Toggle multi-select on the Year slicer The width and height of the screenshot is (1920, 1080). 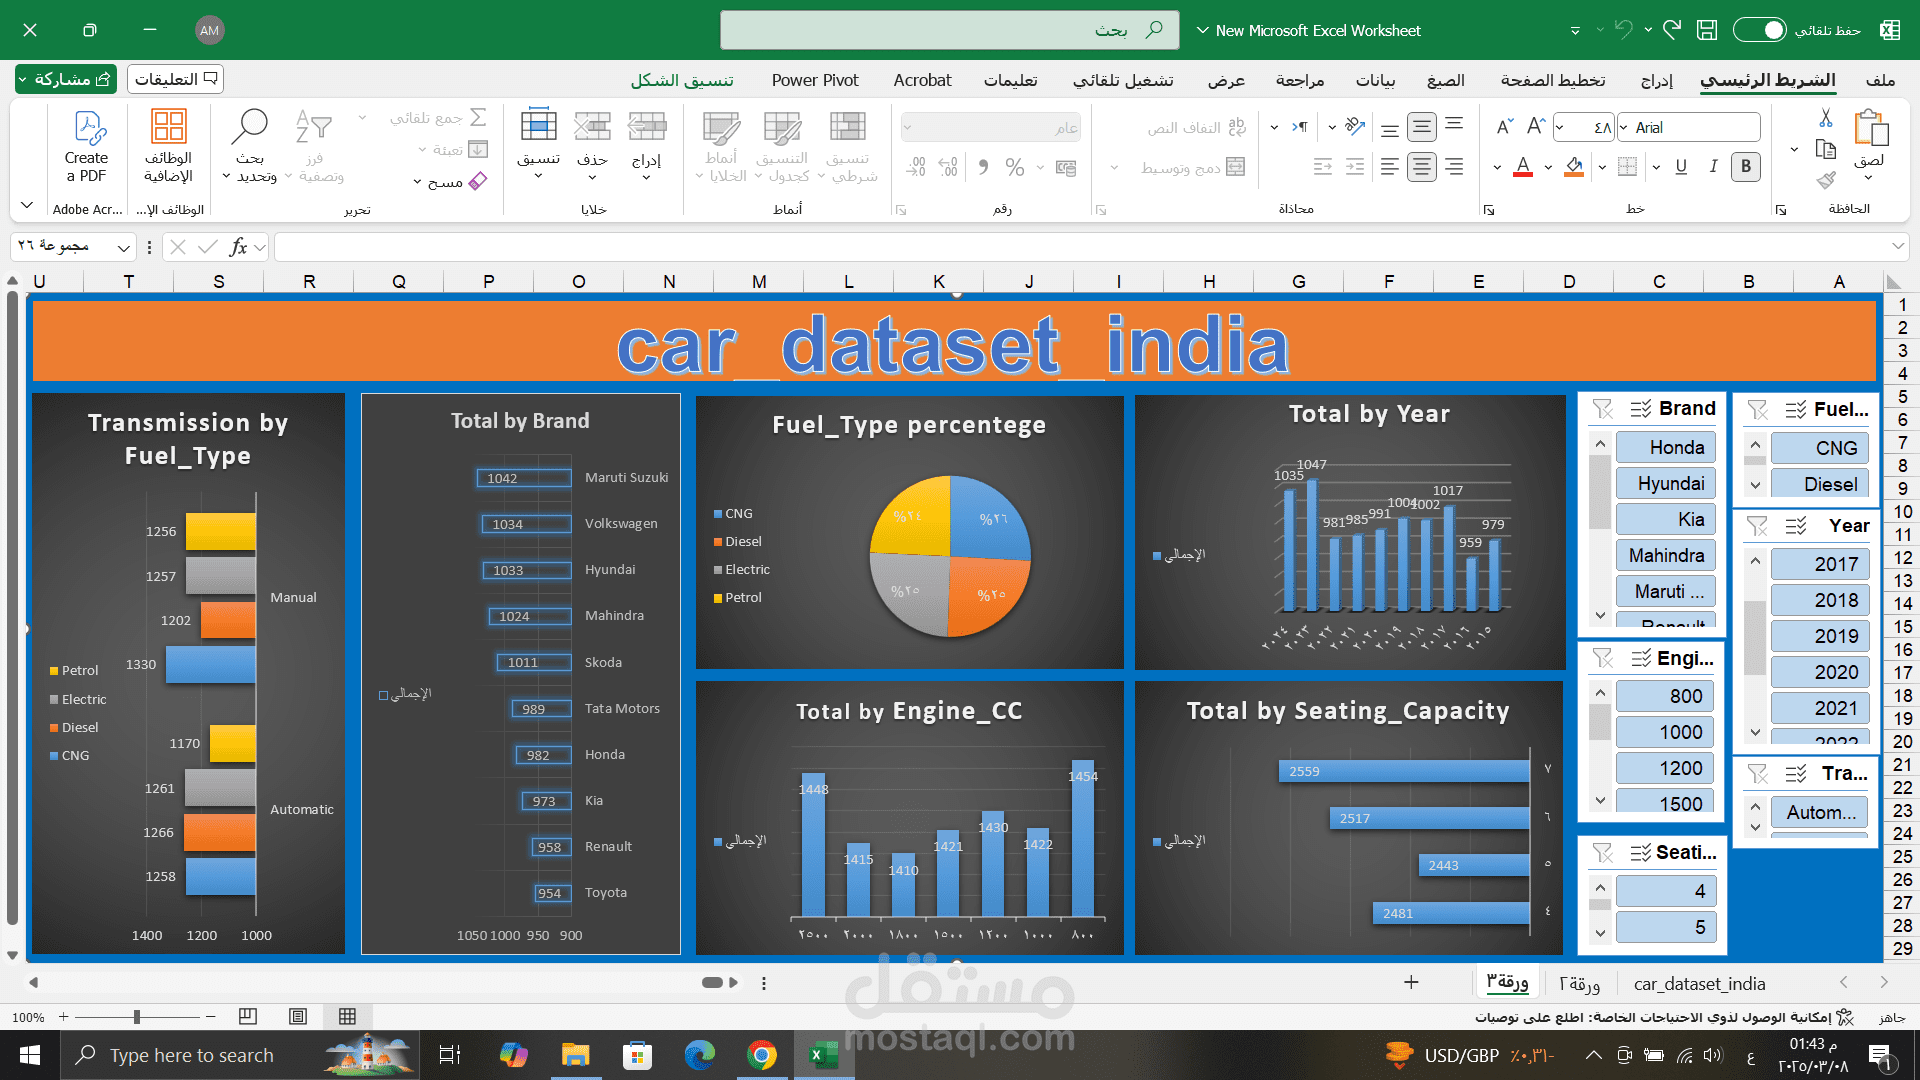(x=1796, y=526)
